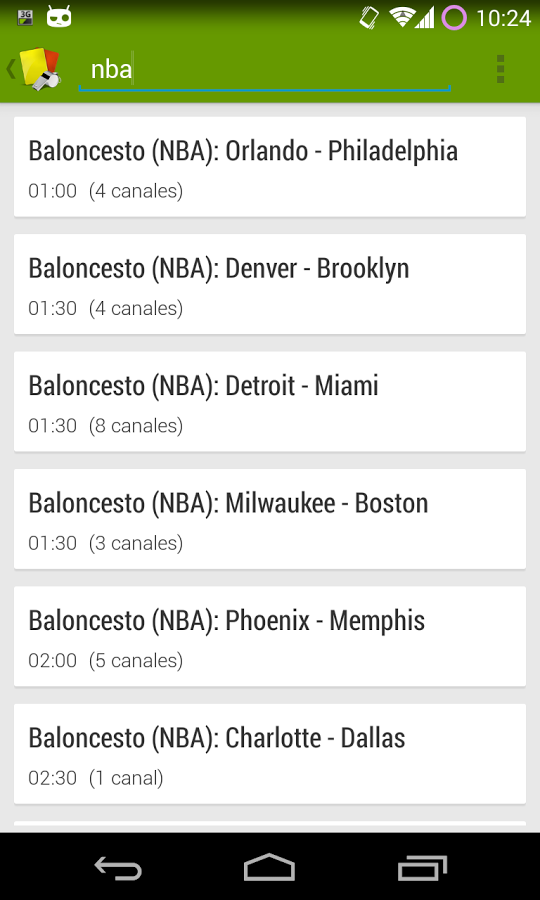Open the three-dot overflow menu
The width and height of the screenshot is (540, 900).
point(500,69)
